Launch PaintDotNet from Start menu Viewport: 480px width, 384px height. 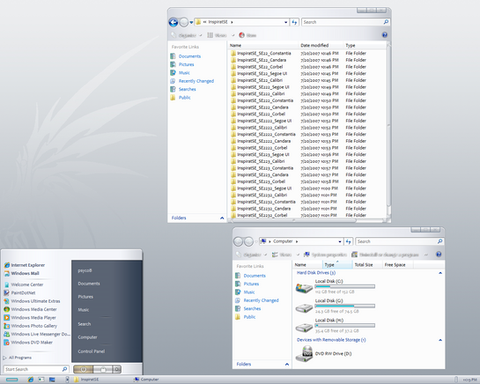(20, 293)
